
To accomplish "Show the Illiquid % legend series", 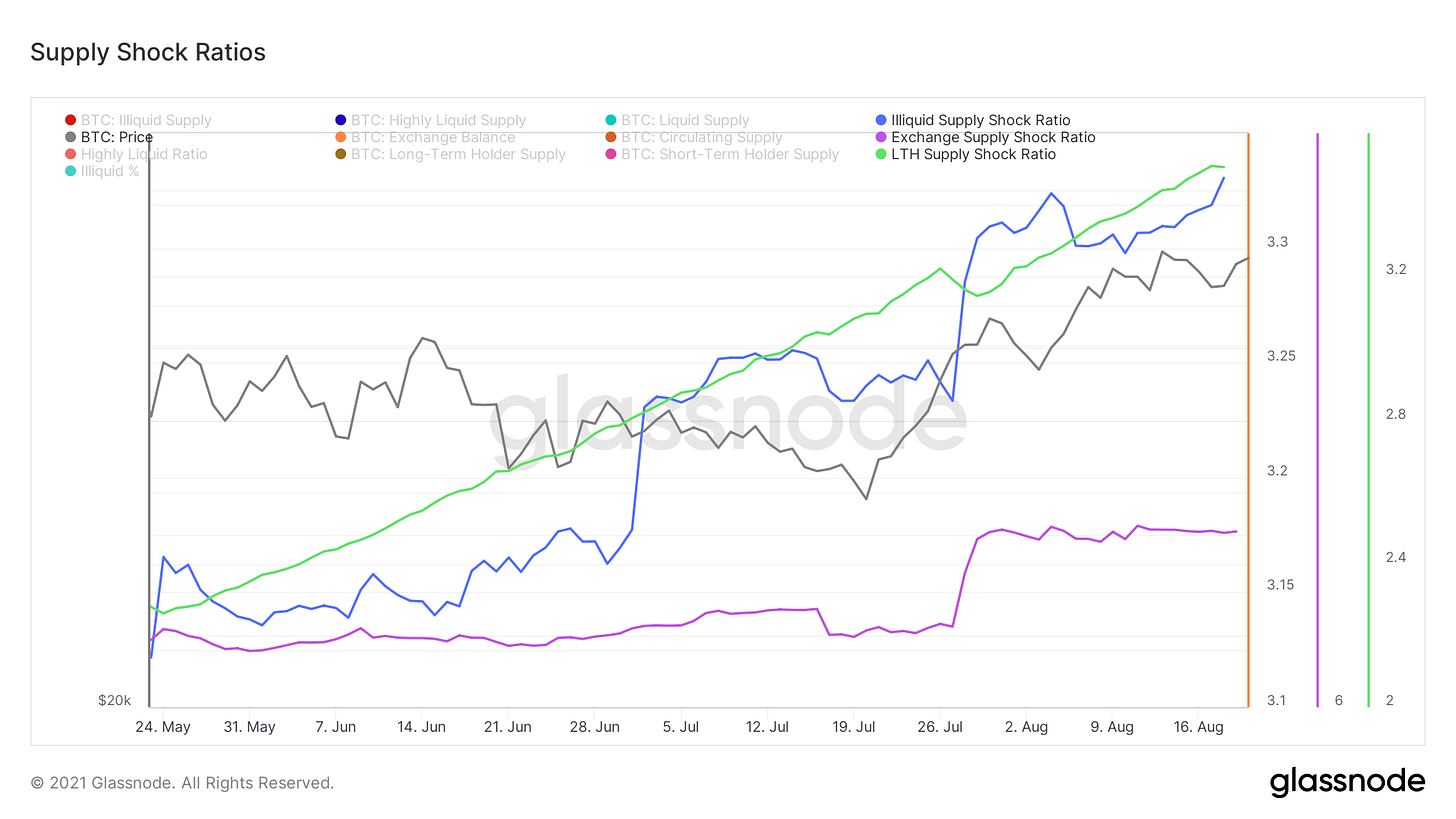I will click(x=102, y=171).
